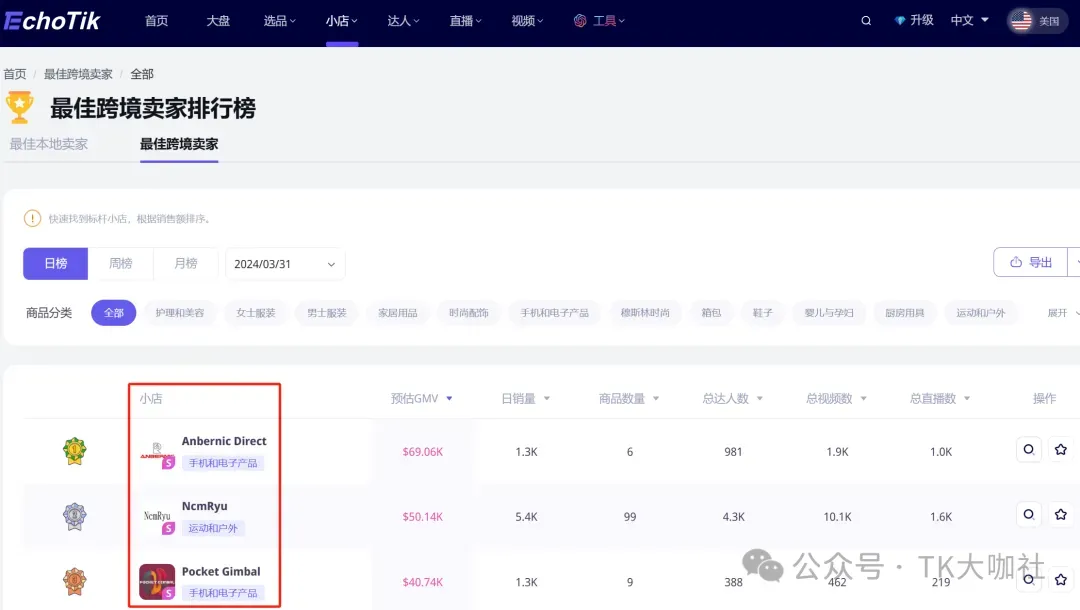
Task: Open NcmRyu shop name
Action: pyautogui.click(x=205, y=506)
